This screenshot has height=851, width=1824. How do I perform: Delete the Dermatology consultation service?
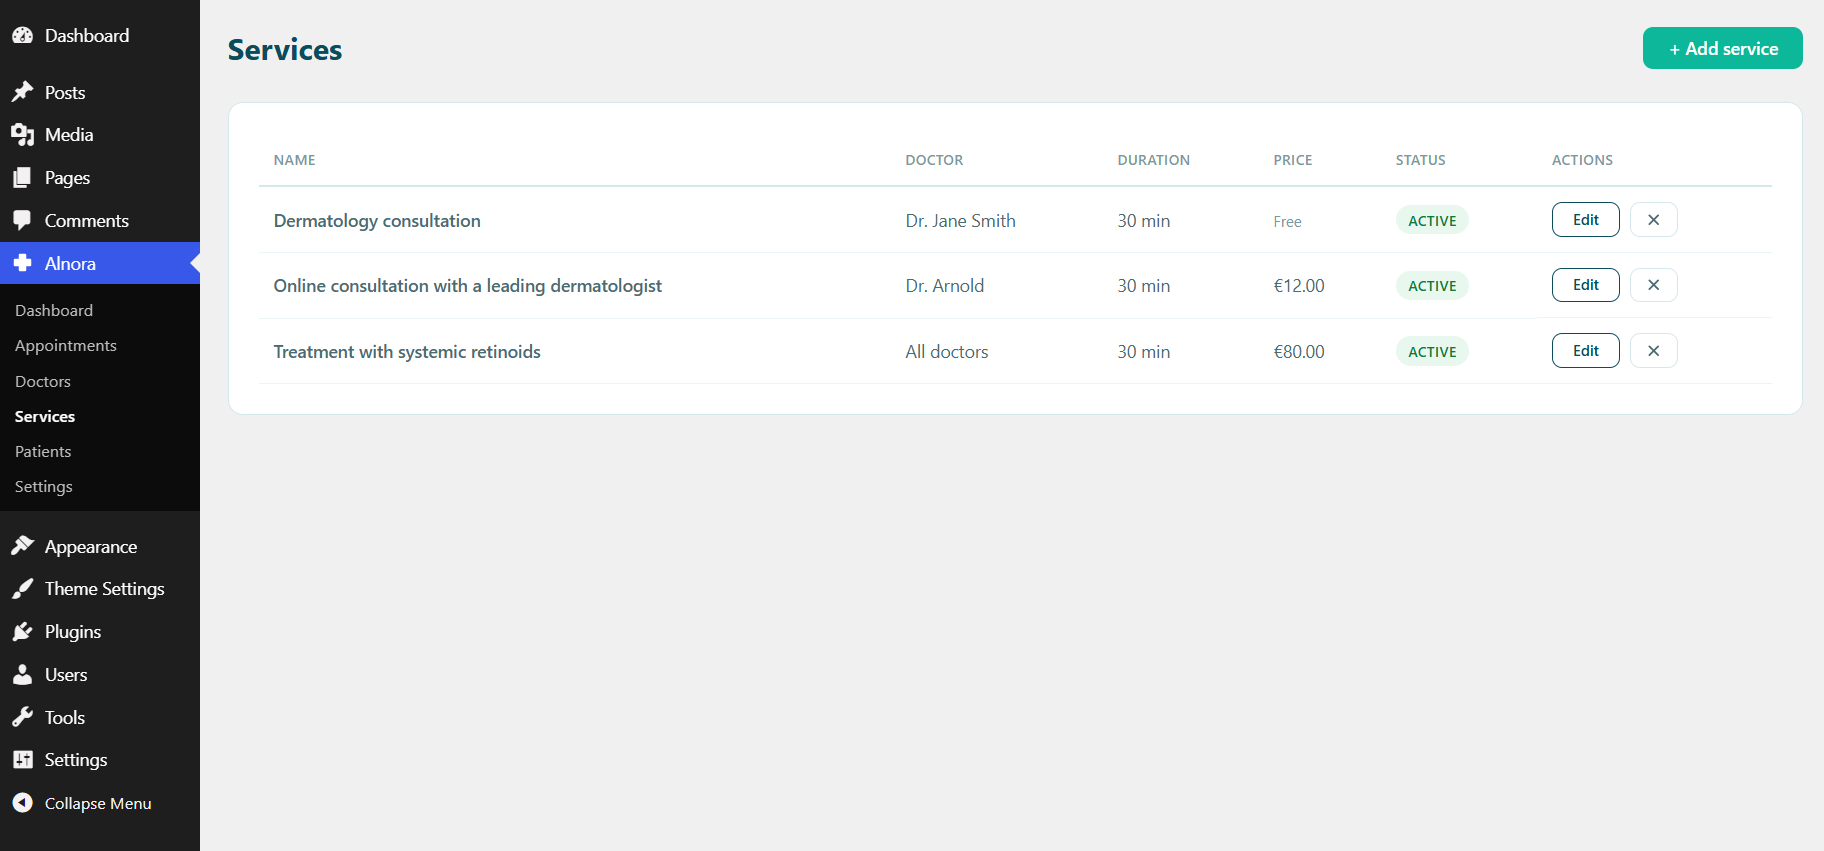coord(1653,220)
